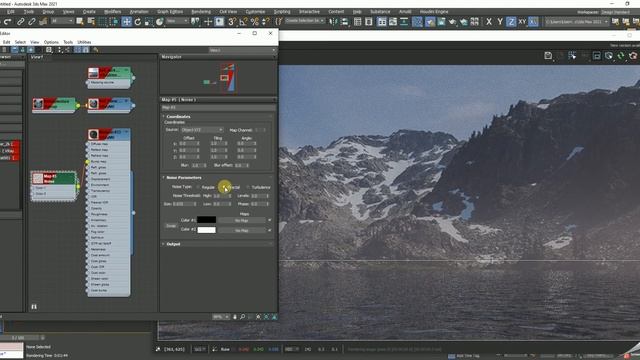
Task: Restrict to Y axis button
Action: coord(500,22)
